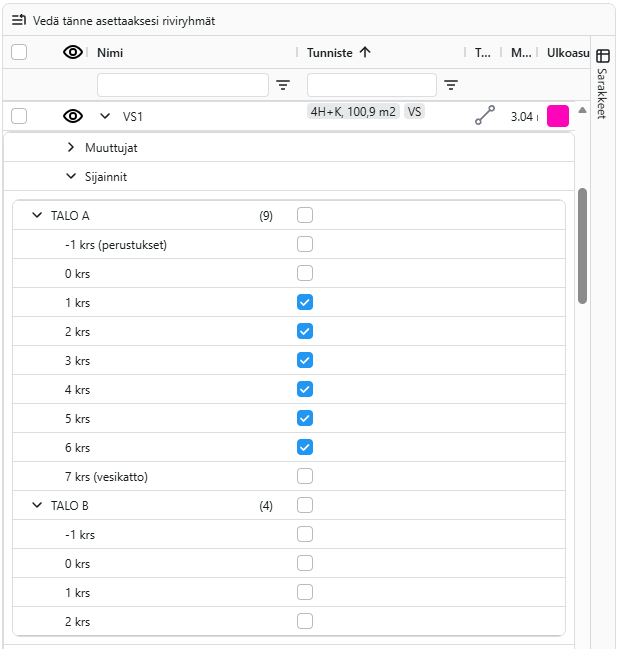
Task: Click the VS tag in VS1 row
Action: [414, 112]
